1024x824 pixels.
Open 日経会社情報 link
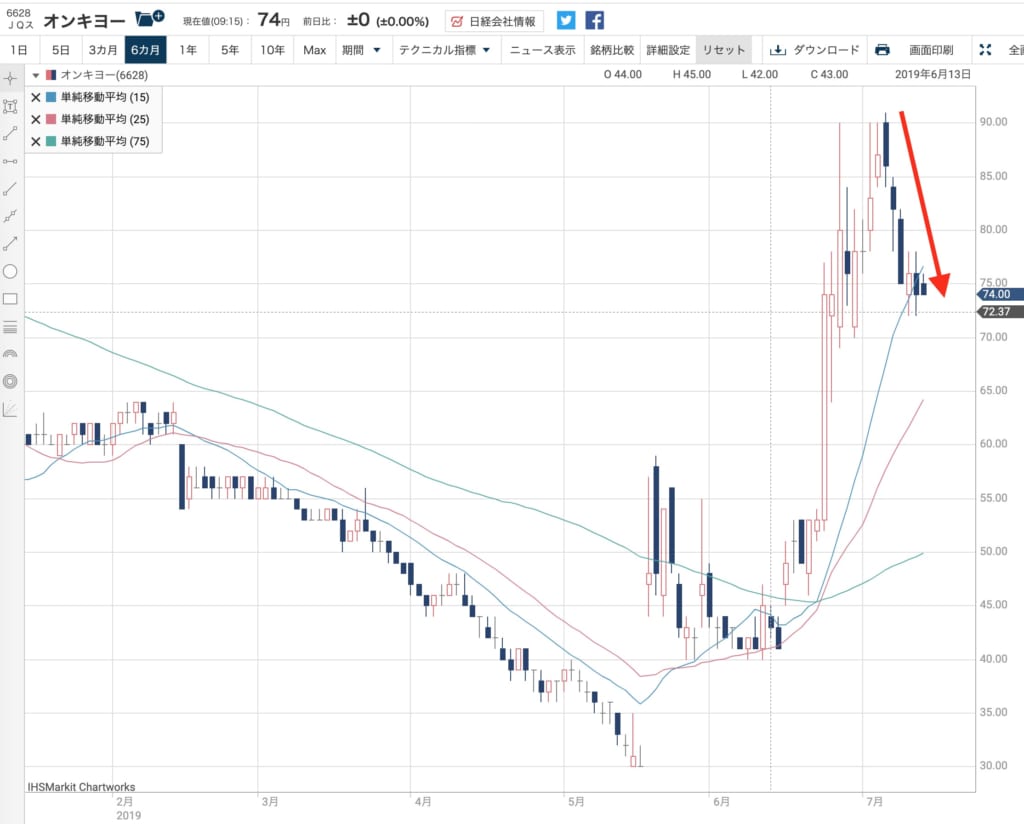(x=494, y=21)
